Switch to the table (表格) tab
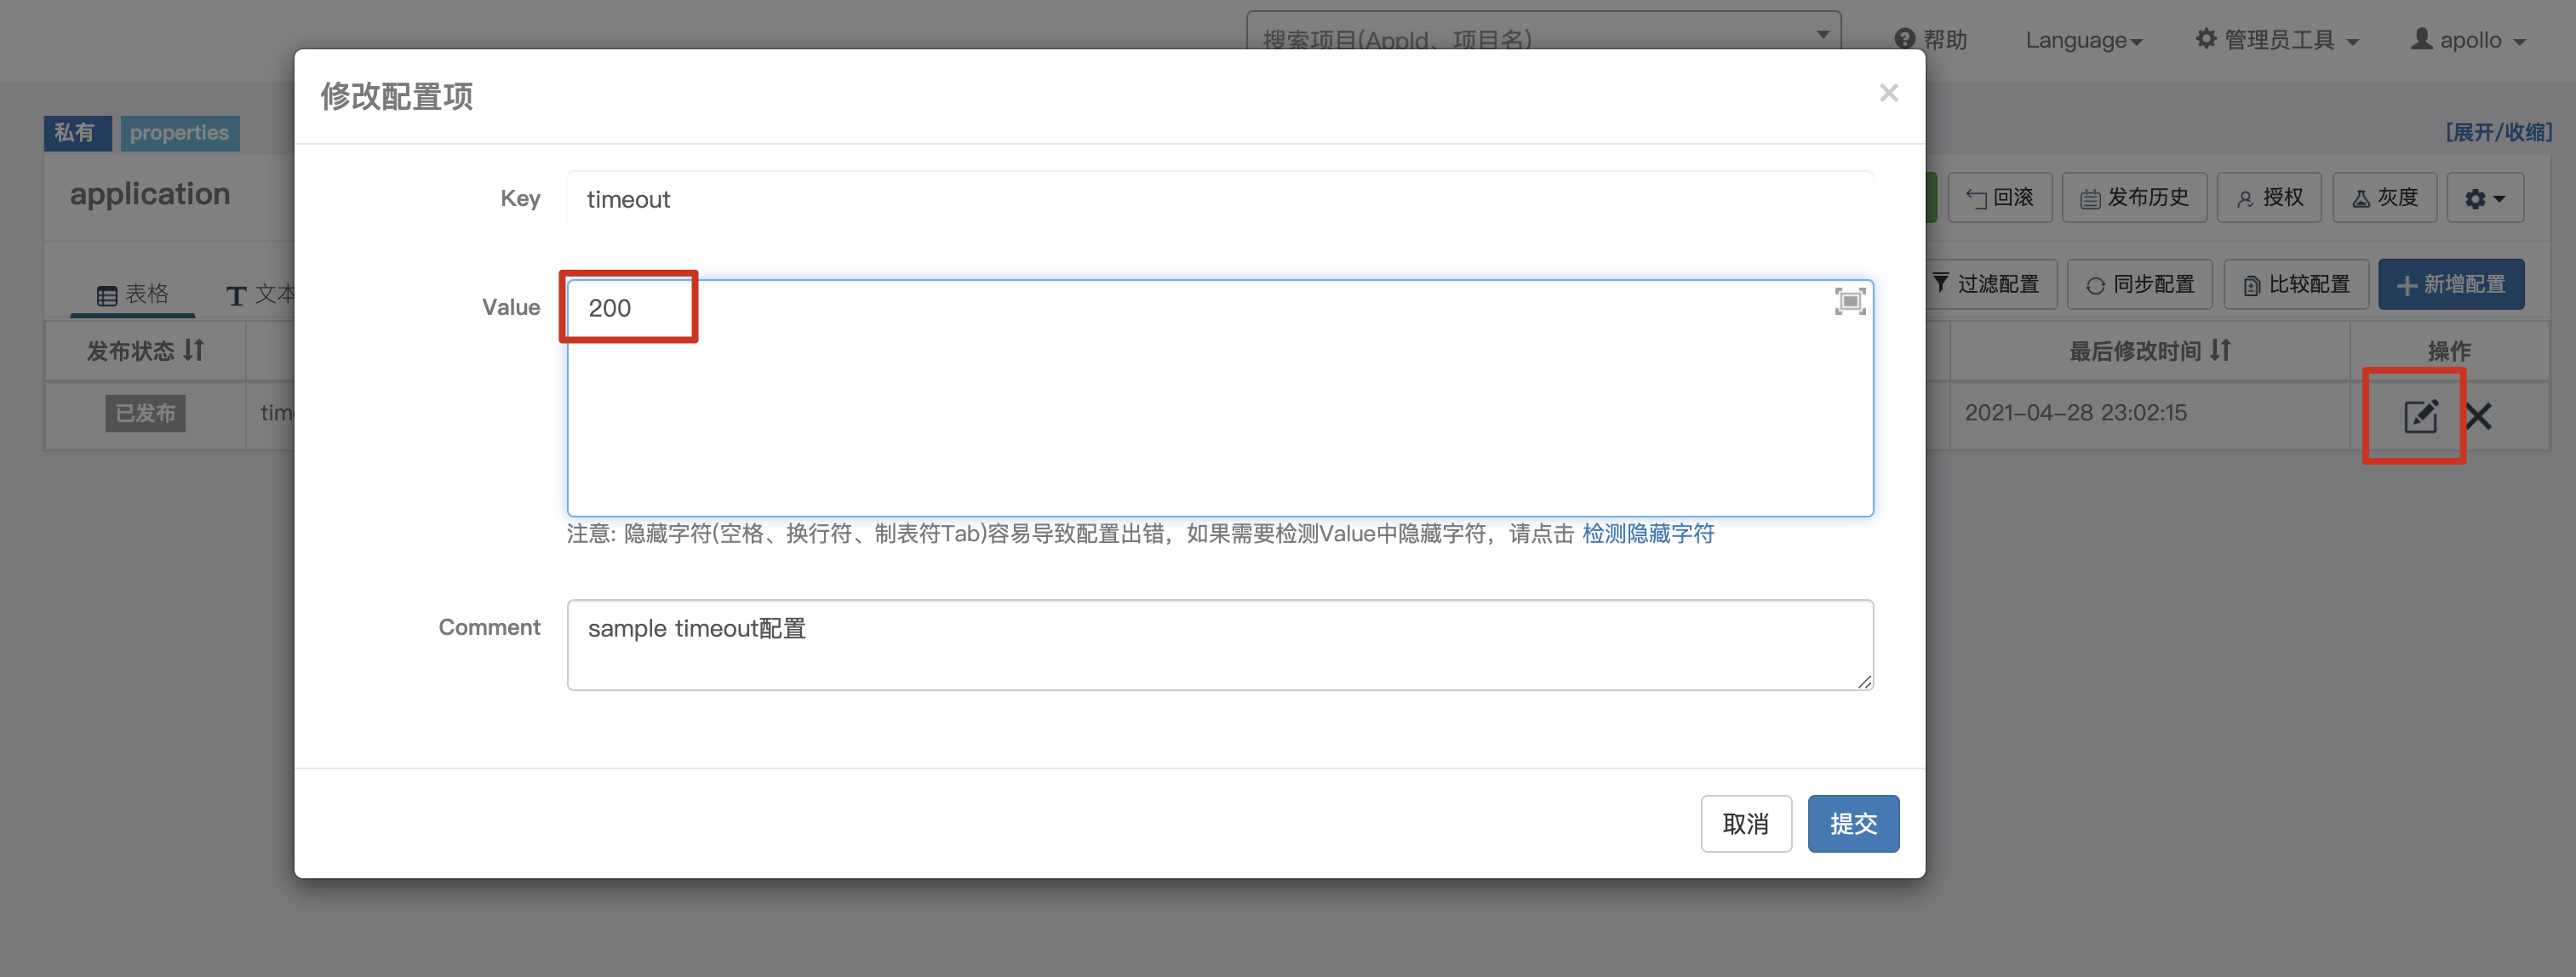Image resolution: width=2576 pixels, height=977 pixels. [133, 294]
